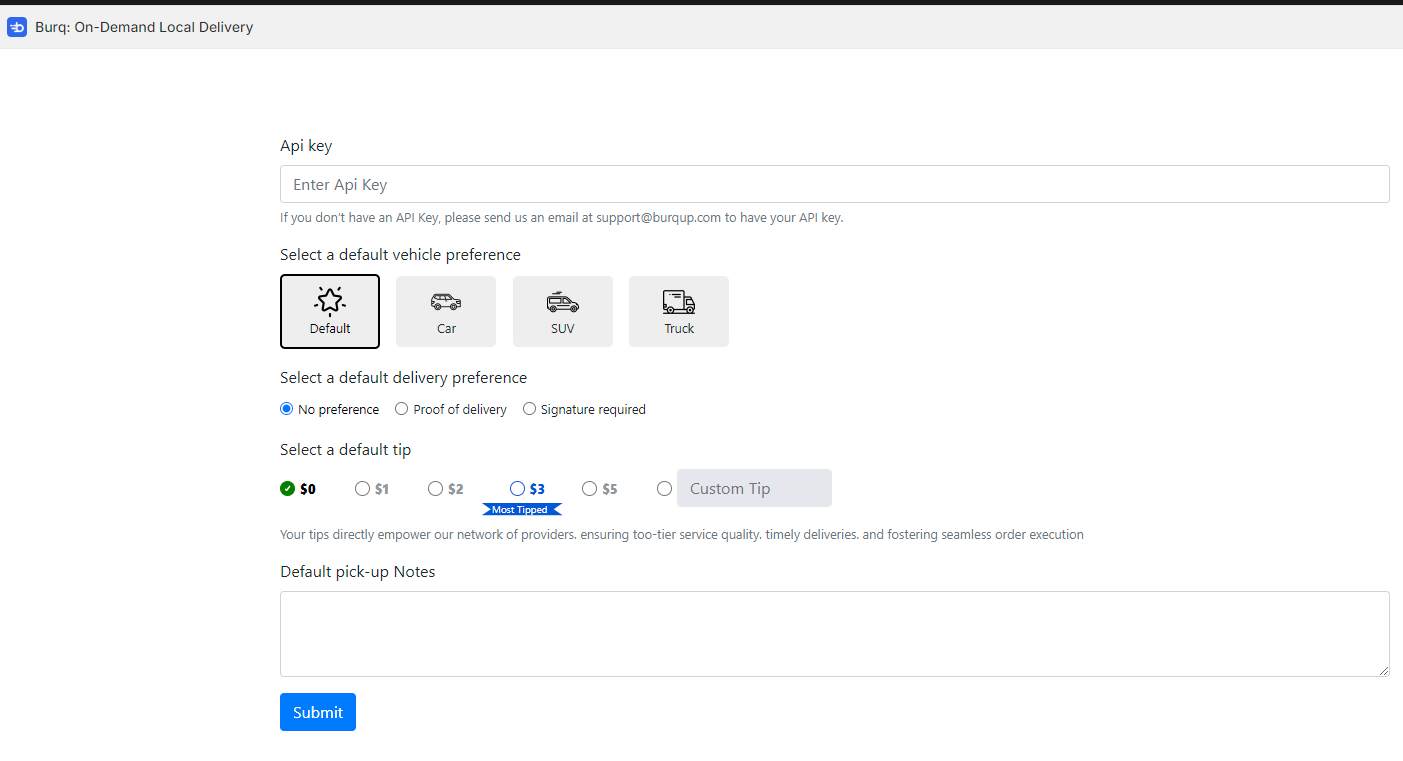Select the $1 tip radio button
Viewport: 1403px width, 761px height.
click(x=363, y=489)
